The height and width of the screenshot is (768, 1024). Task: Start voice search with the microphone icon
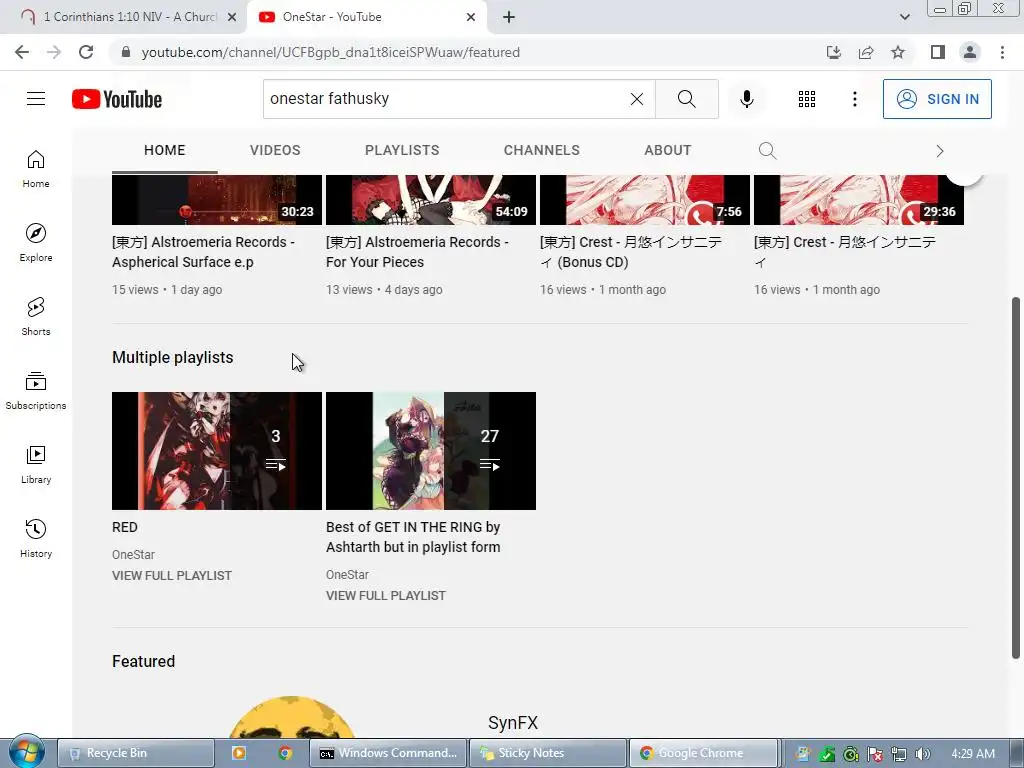747,99
